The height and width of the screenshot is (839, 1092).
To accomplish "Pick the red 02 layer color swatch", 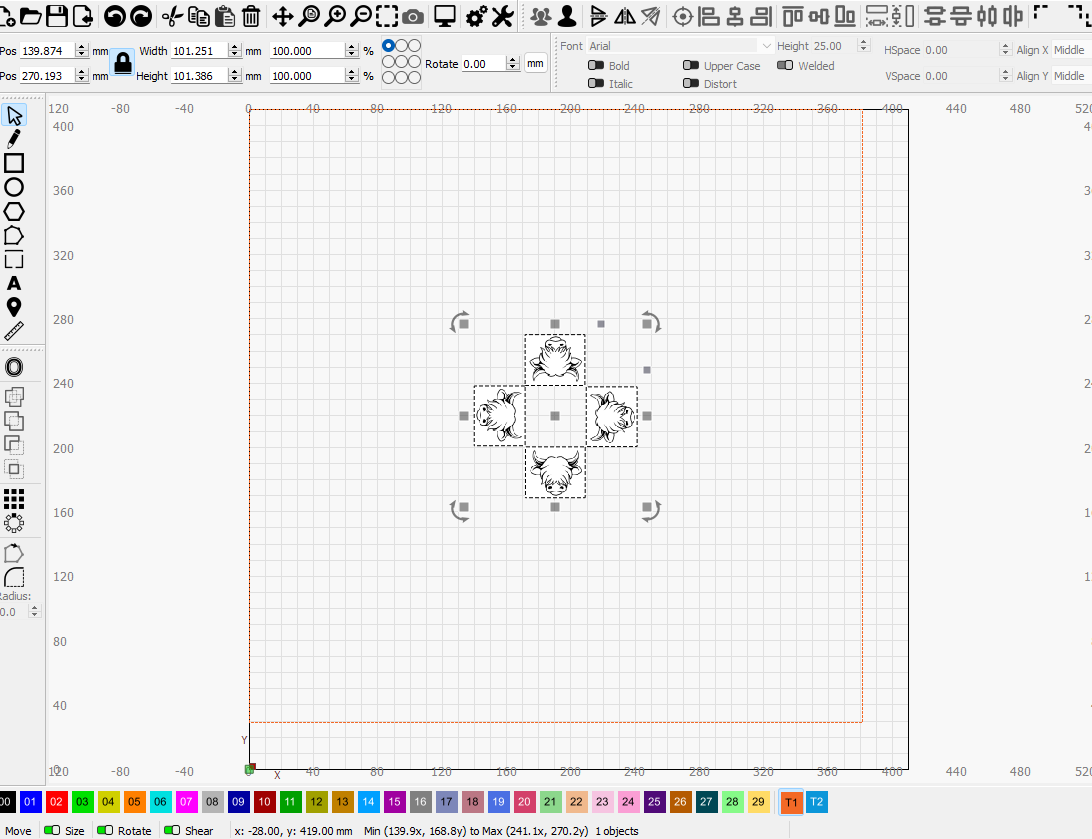I will pyautogui.click(x=56, y=802).
